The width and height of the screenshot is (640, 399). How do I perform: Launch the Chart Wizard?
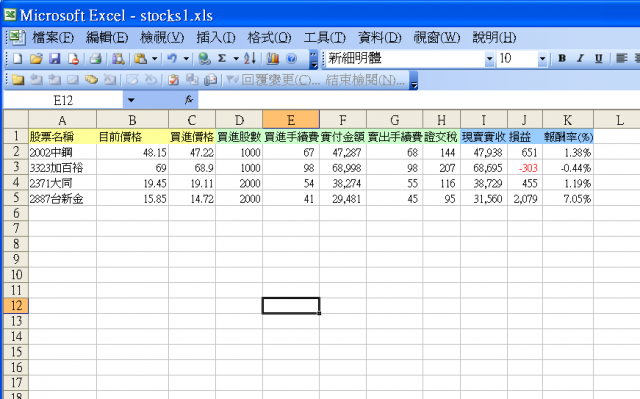tap(273, 59)
